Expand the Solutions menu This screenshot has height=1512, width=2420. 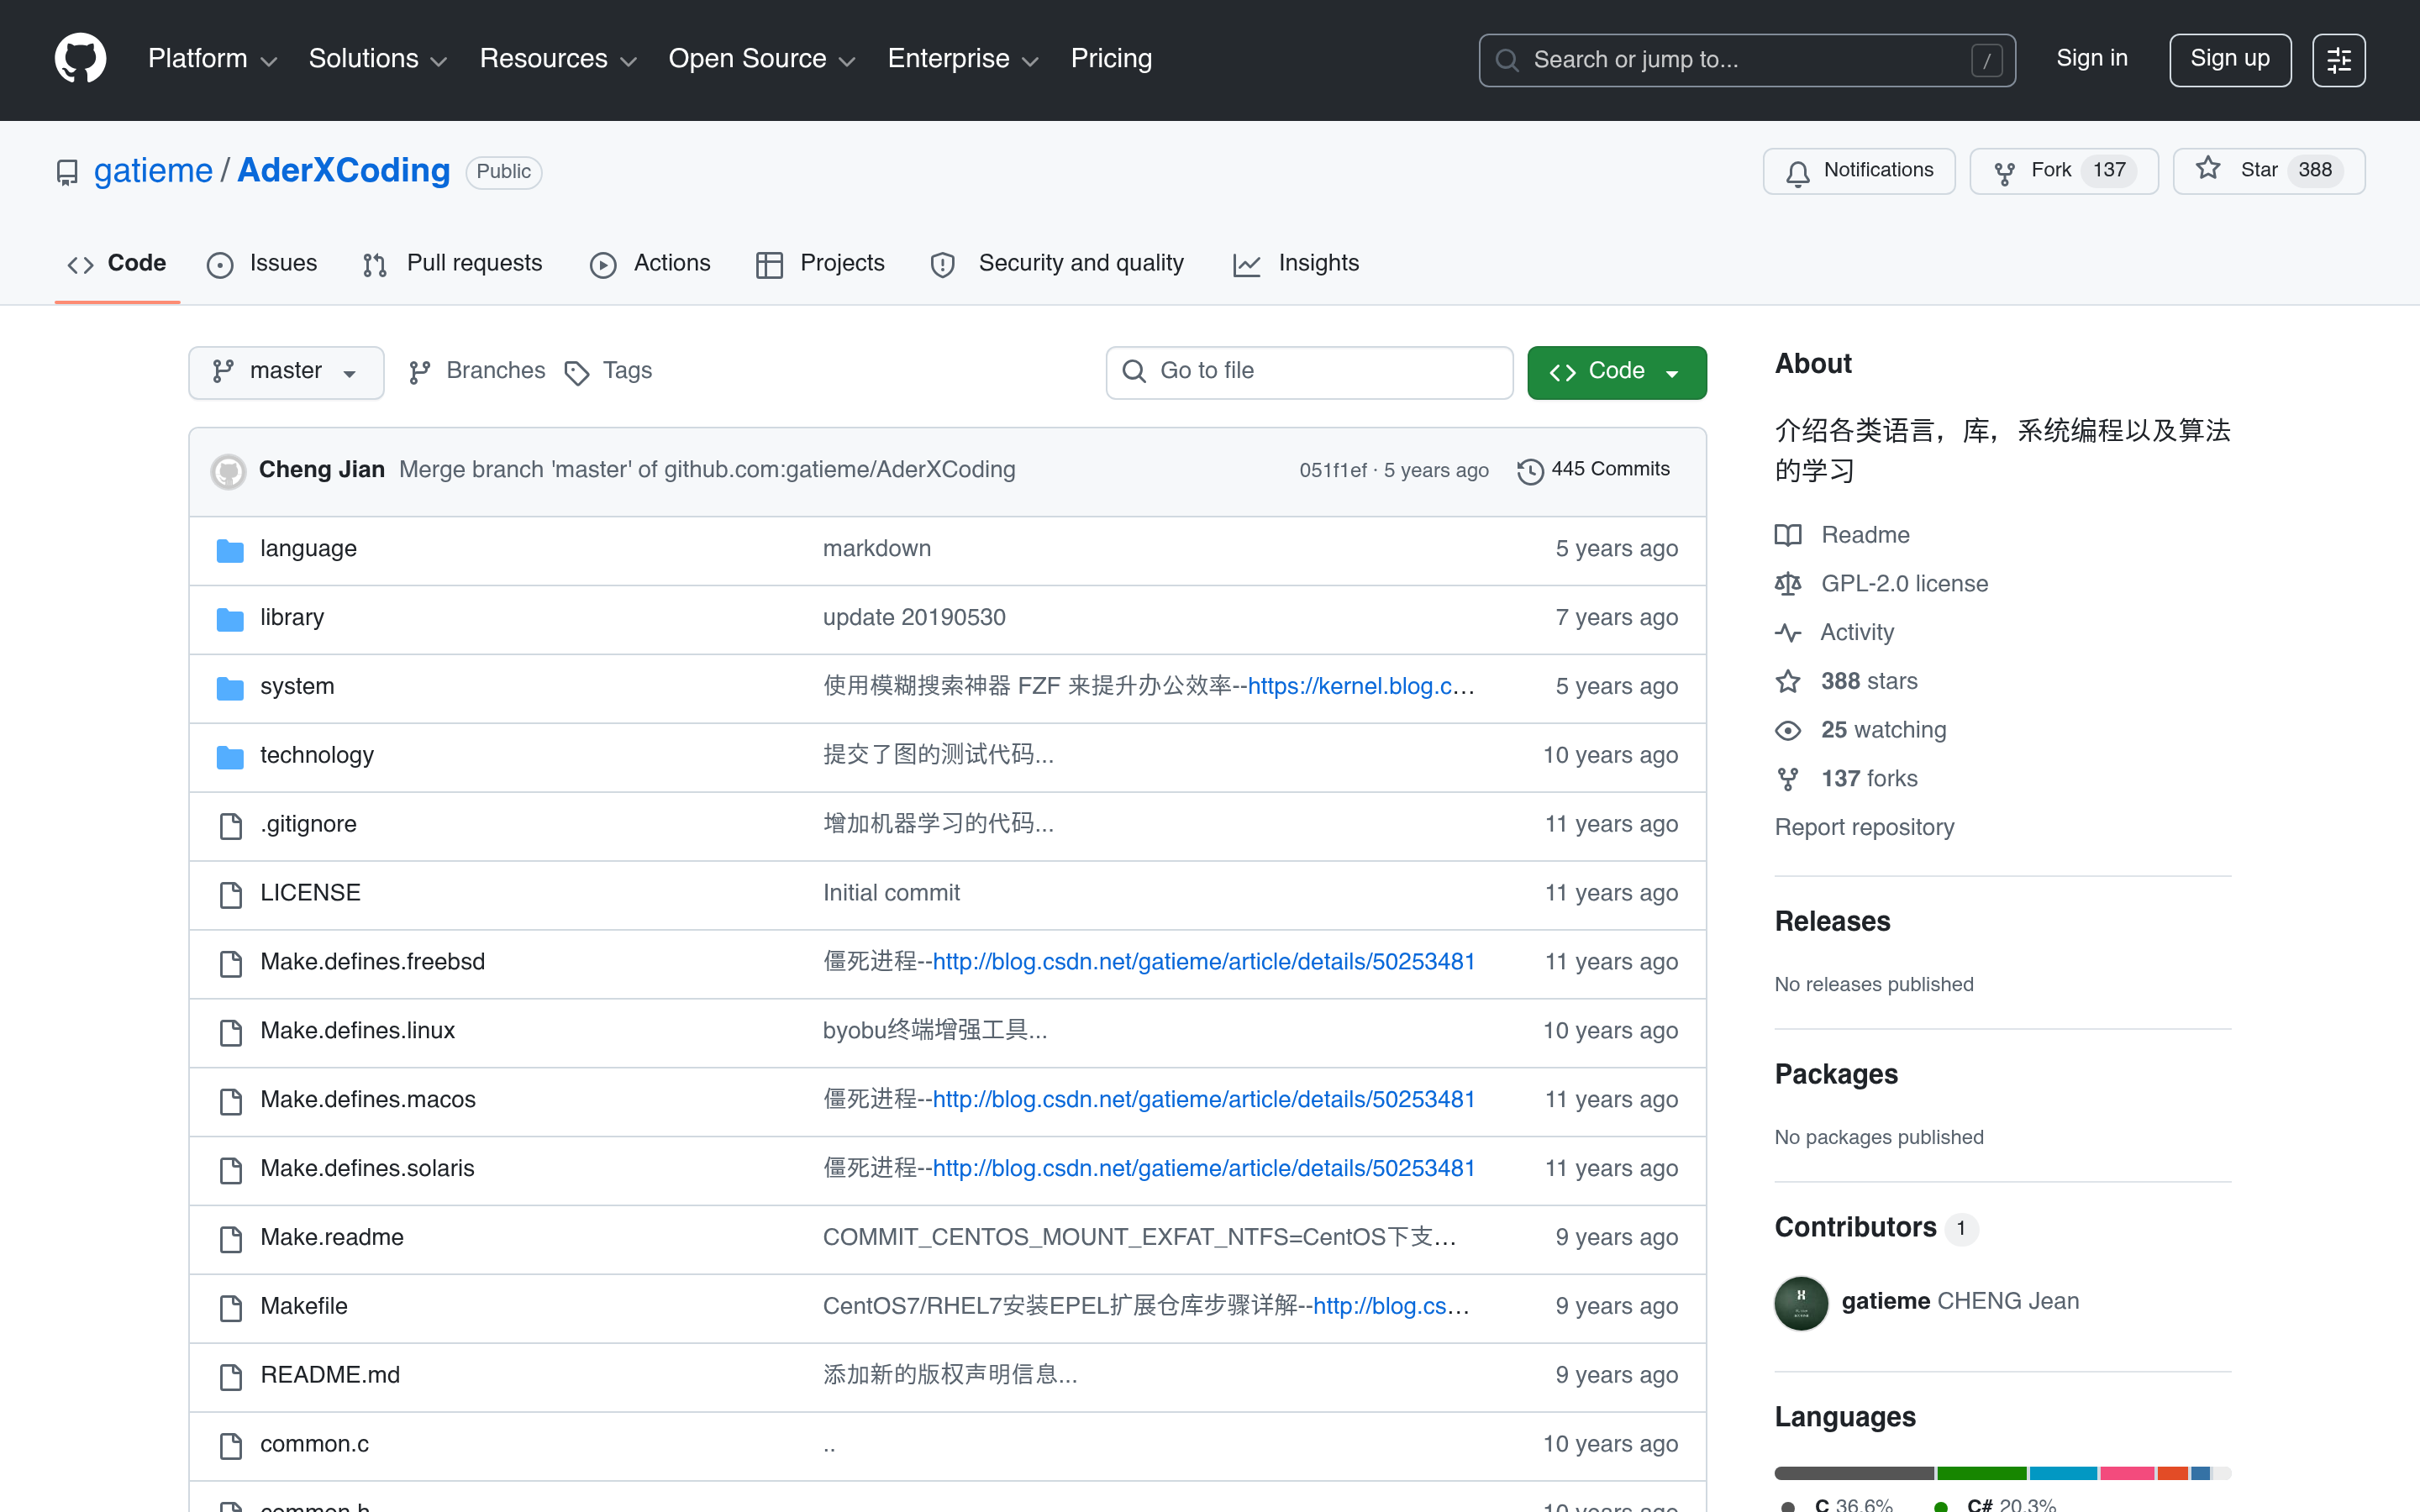click(x=377, y=59)
